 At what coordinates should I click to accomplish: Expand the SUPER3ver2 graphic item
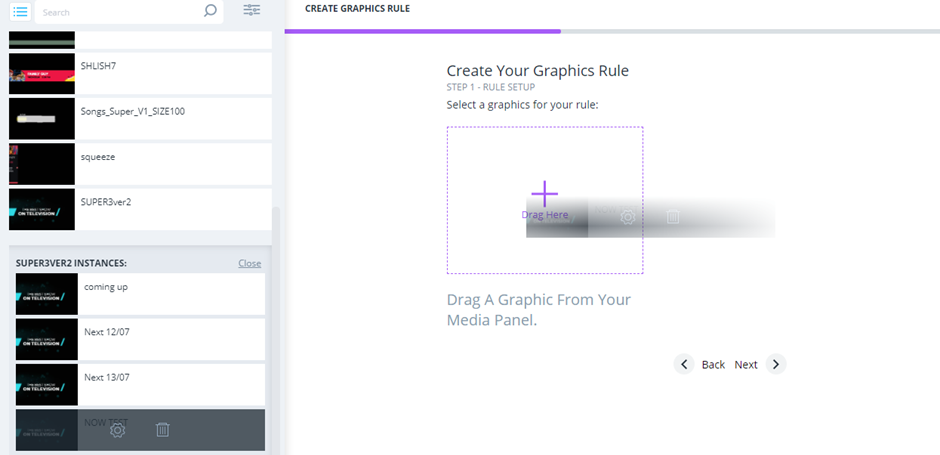pos(140,209)
